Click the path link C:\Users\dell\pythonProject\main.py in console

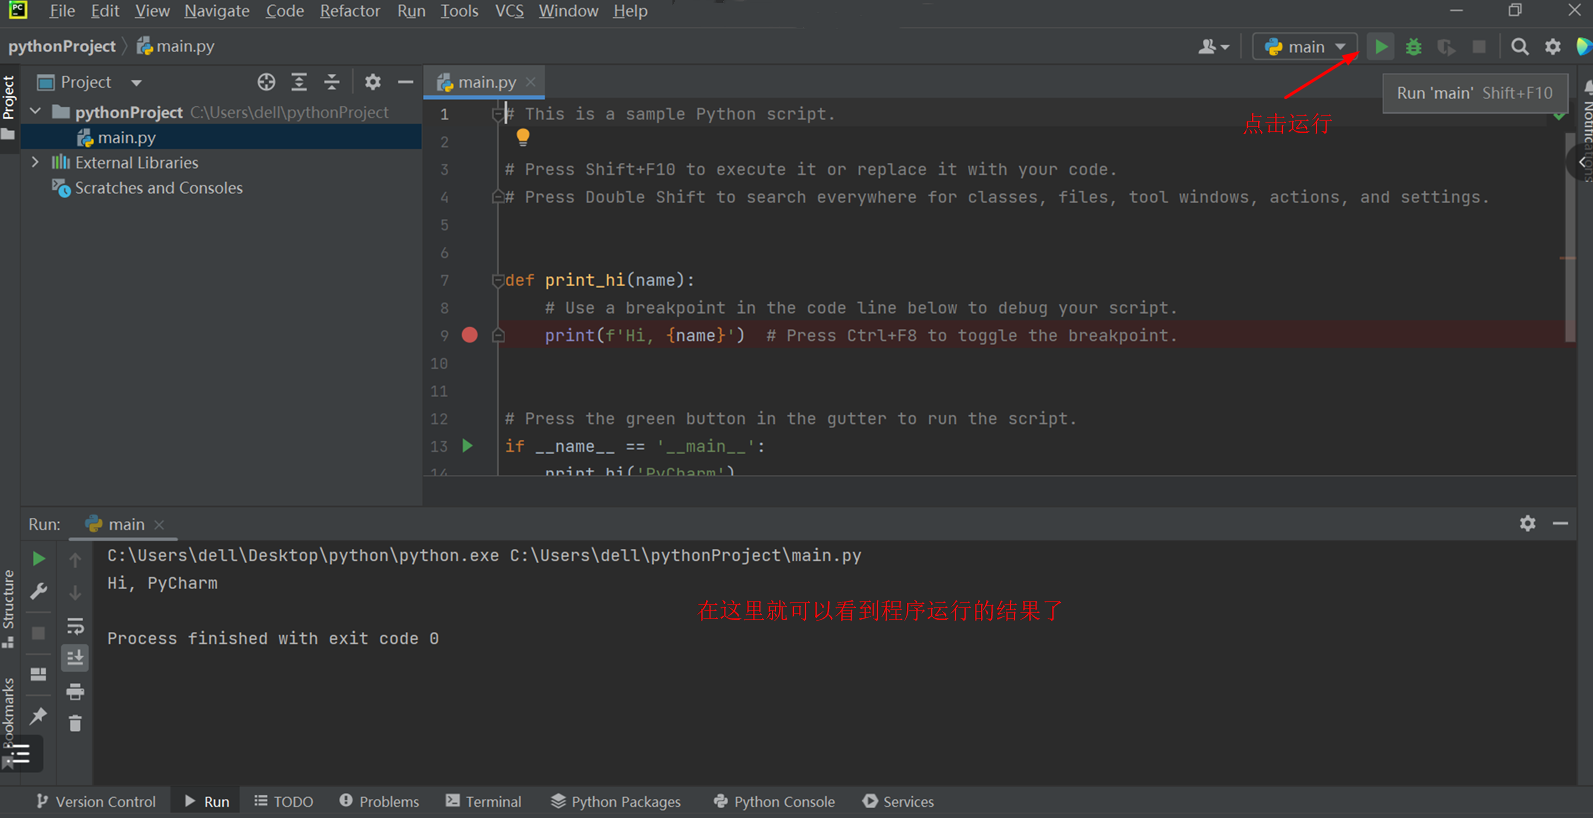pyautogui.click(x=685, y=555)
